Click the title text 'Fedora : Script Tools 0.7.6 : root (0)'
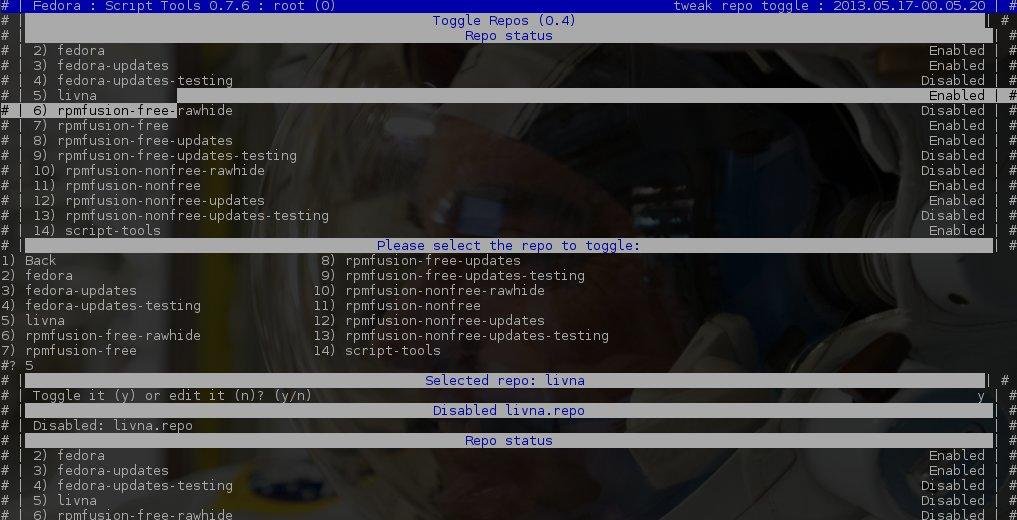This screenshot has height=520, width=1017. (184, 6)
